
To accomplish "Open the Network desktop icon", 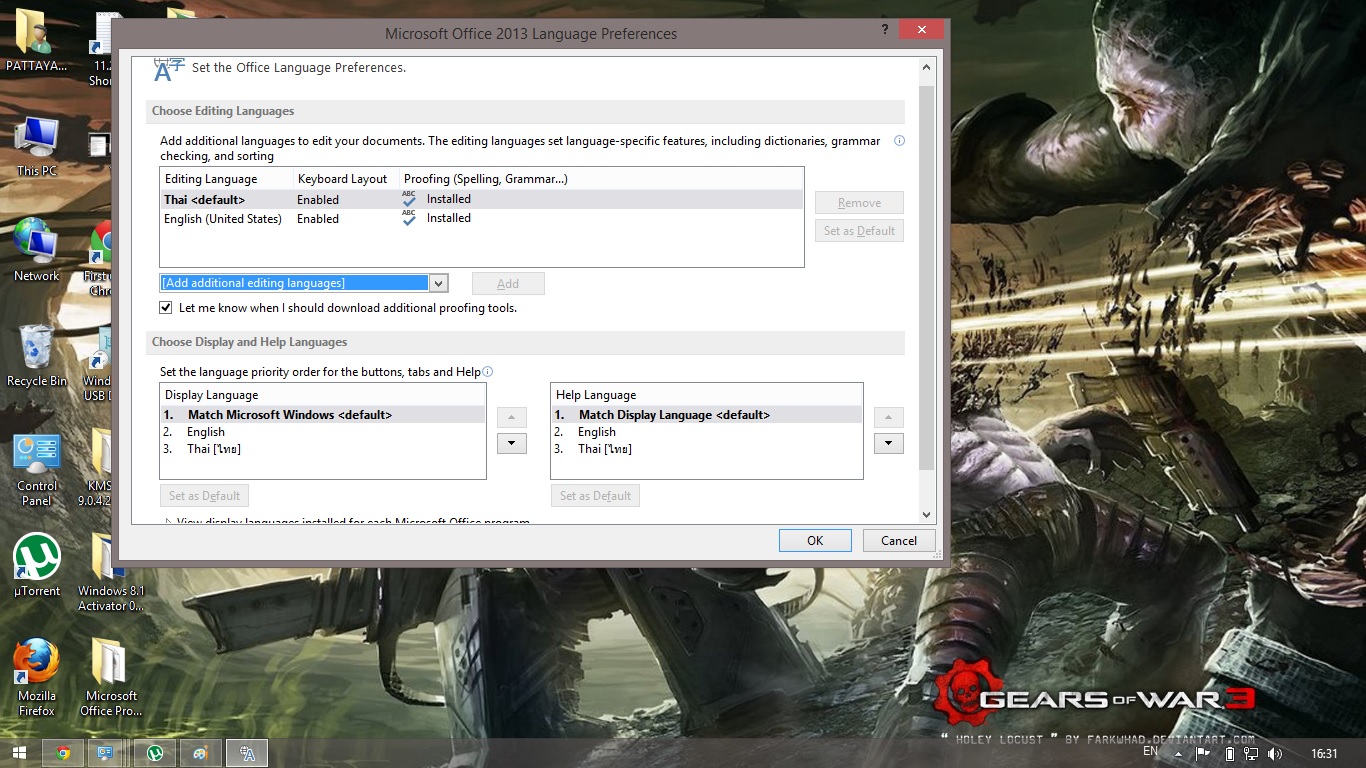I will (37, 250).
